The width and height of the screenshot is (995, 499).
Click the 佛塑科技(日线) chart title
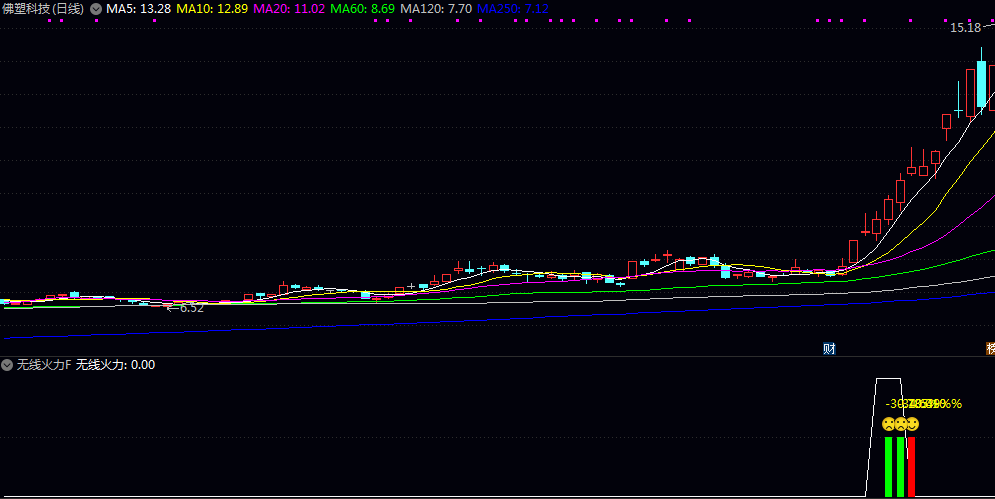[x=43, y=9]
